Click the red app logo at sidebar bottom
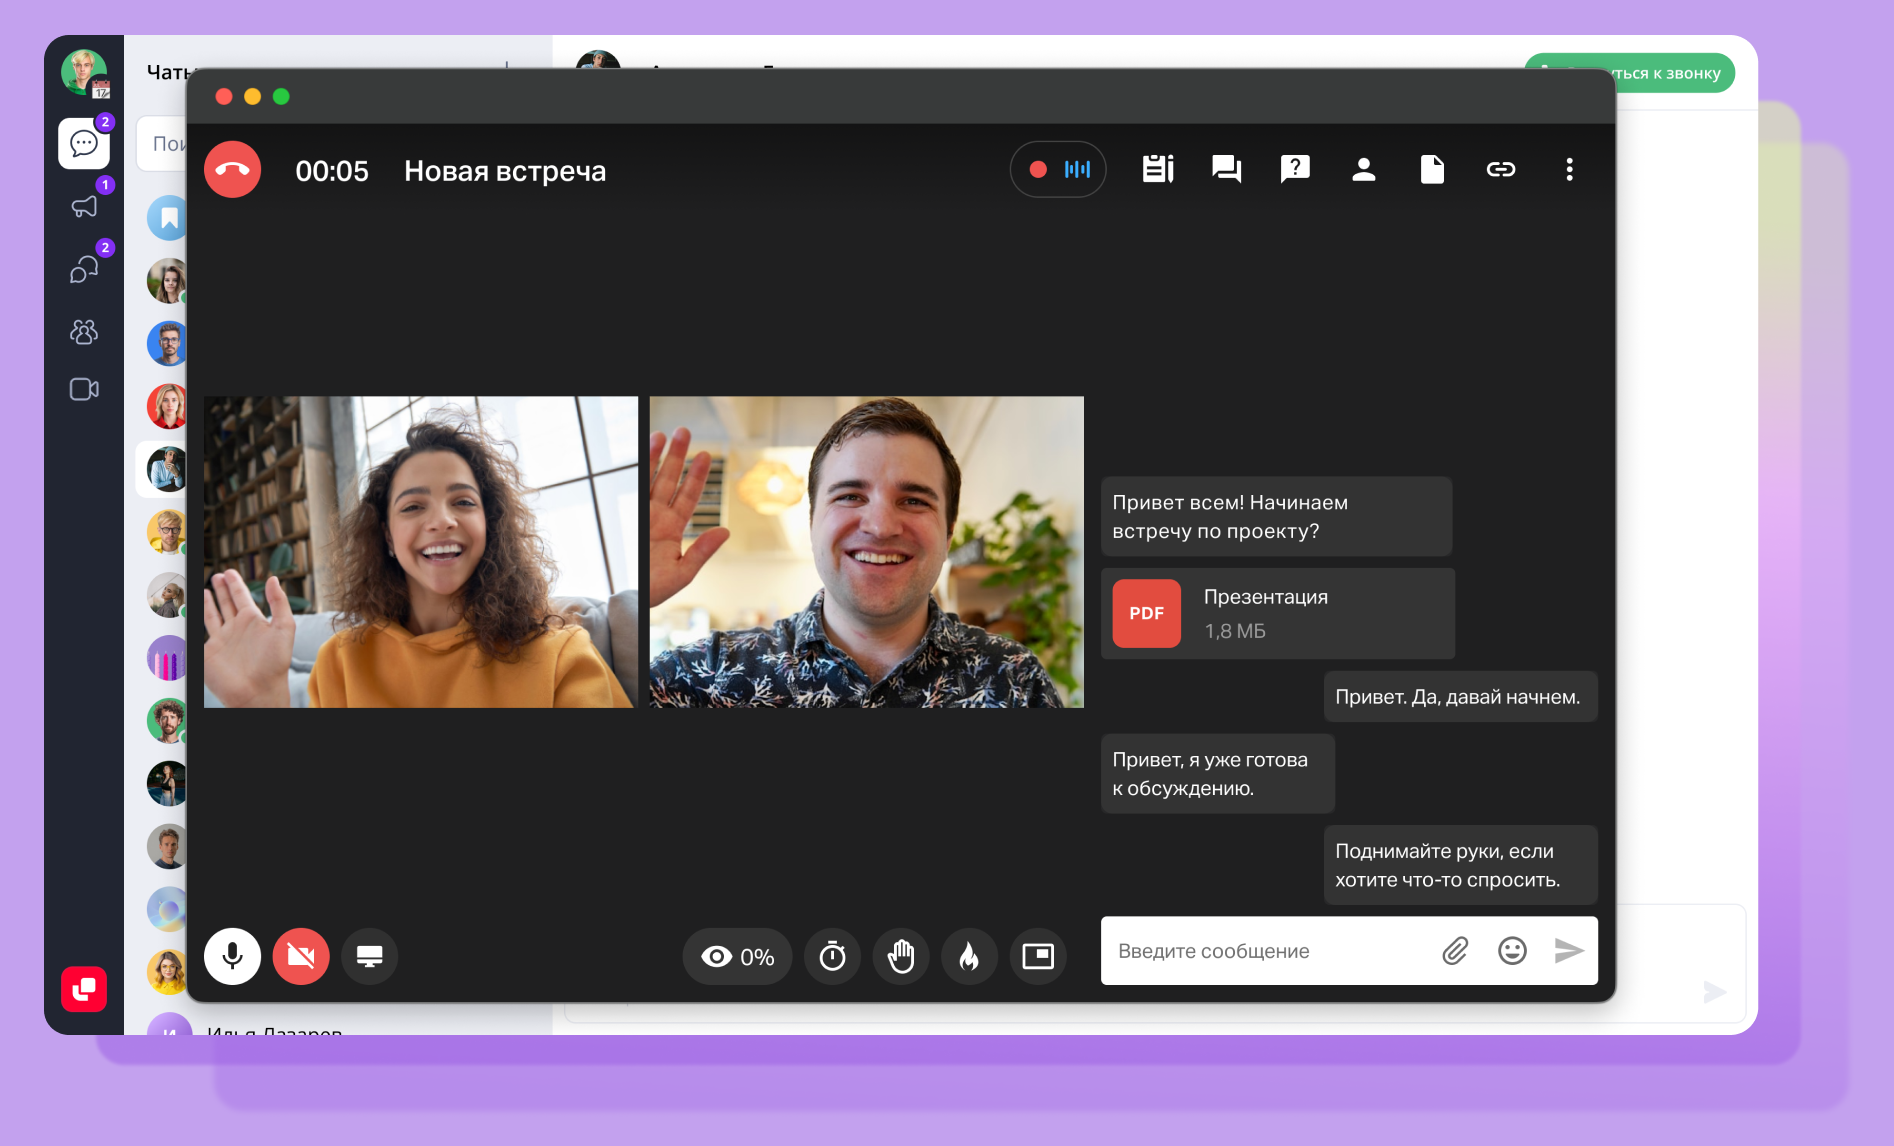Screen dimensions: 1894x1146 coord(84,989)
